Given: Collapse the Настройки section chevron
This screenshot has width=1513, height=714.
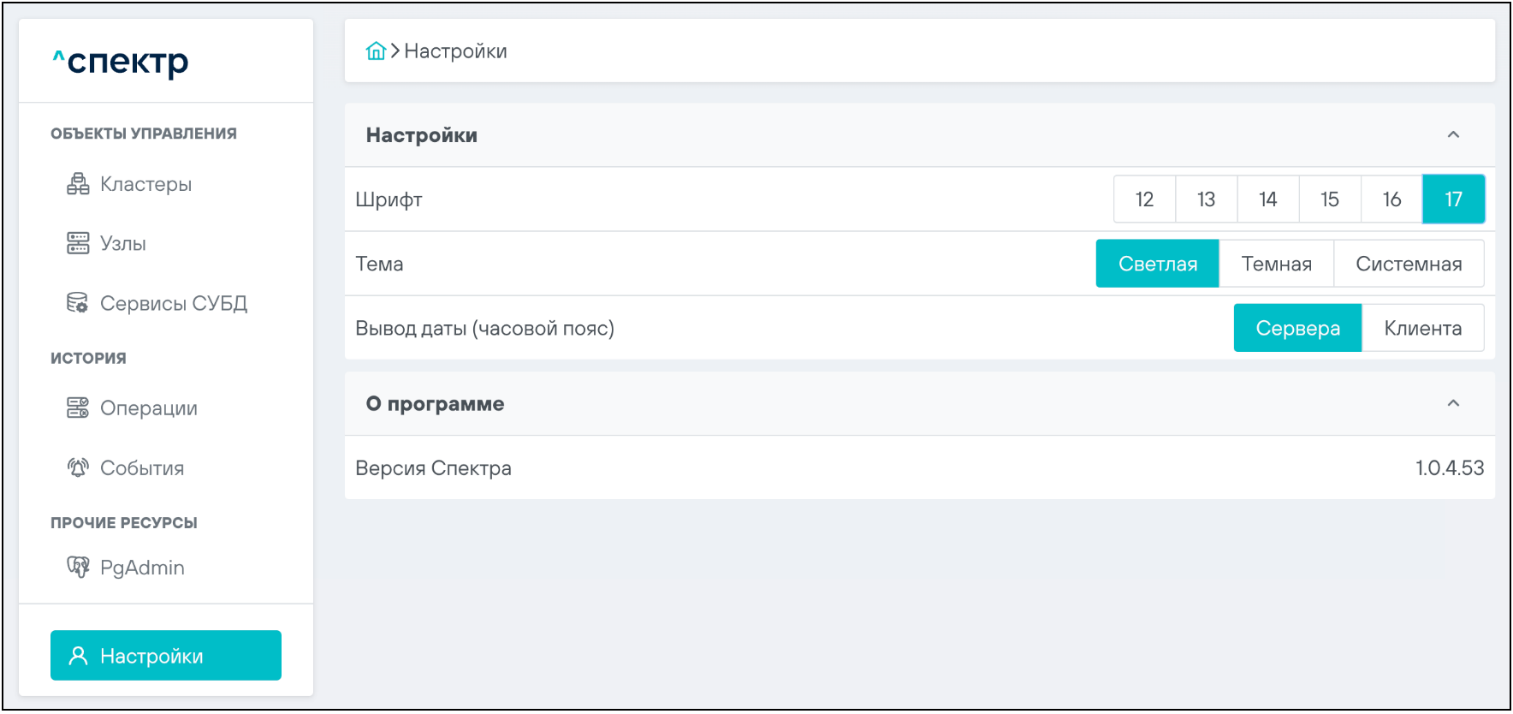Looking at the screenshot, I should tap(1453, 135).
